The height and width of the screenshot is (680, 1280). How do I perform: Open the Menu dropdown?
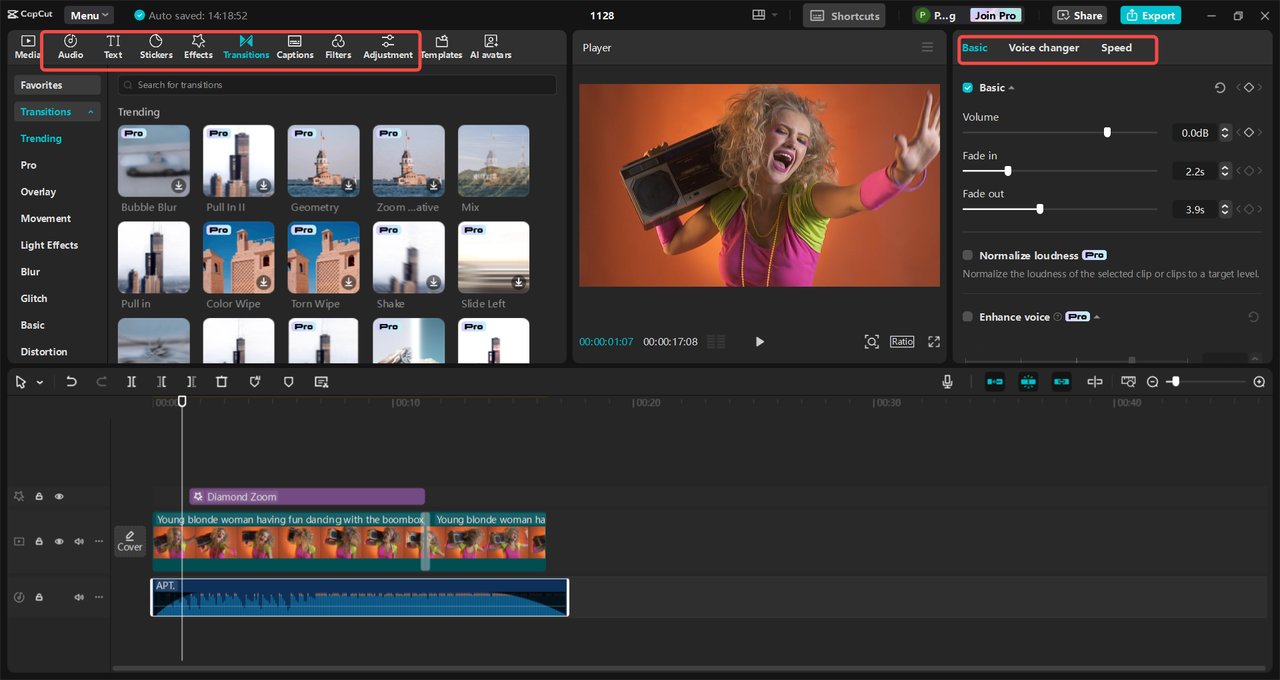pos(89,16)
